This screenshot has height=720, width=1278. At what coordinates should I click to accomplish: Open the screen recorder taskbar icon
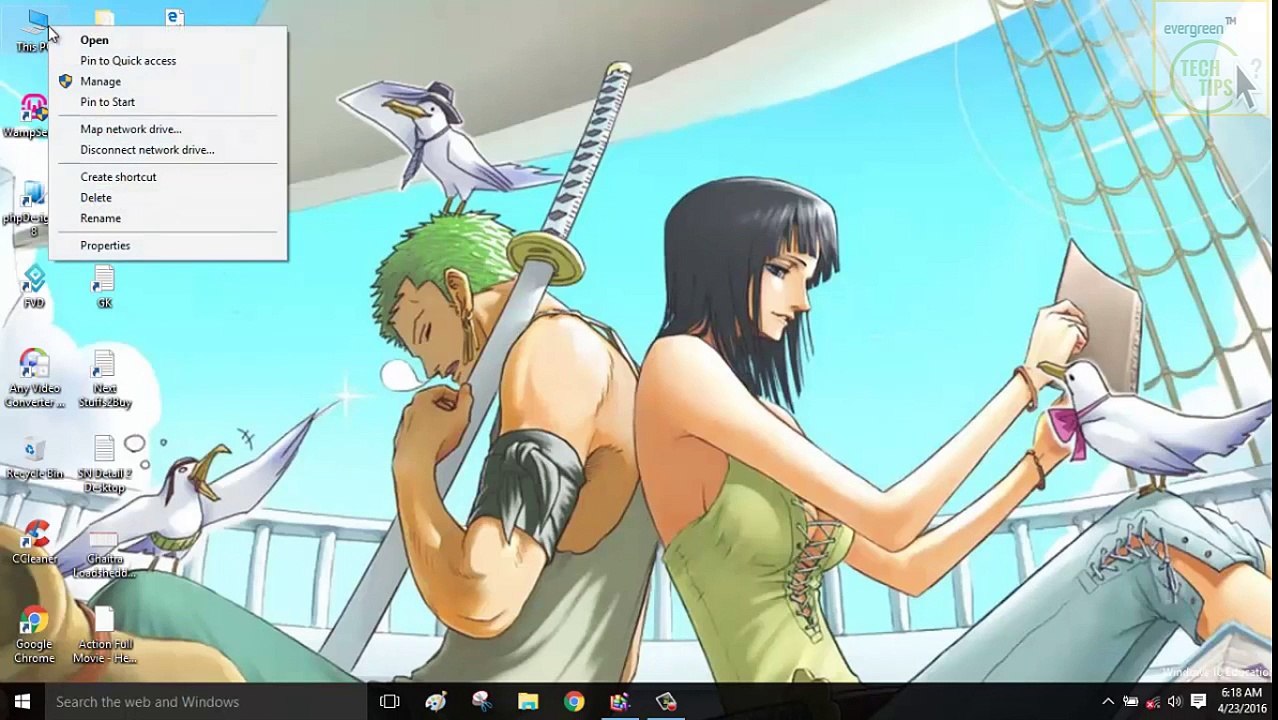(x=666, y=702)
